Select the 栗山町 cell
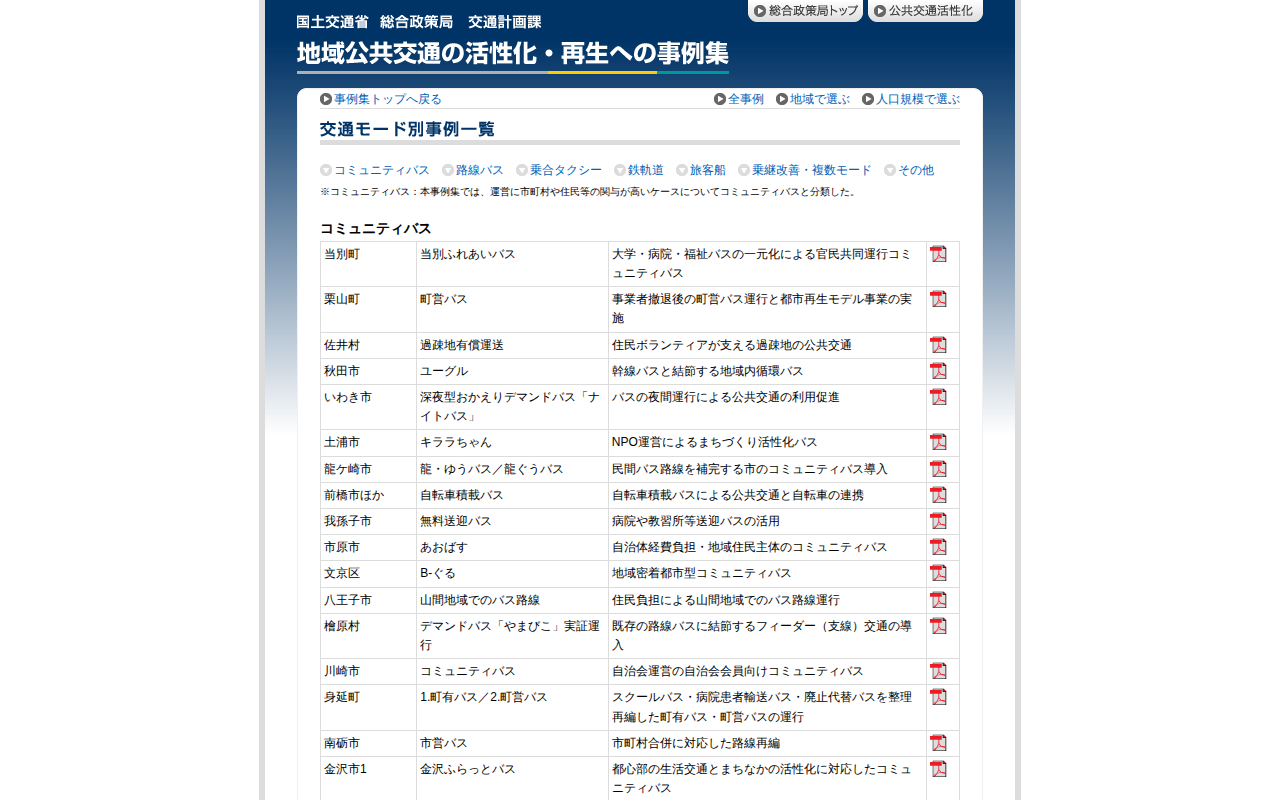1280x800 pixels. coord(368,310)
